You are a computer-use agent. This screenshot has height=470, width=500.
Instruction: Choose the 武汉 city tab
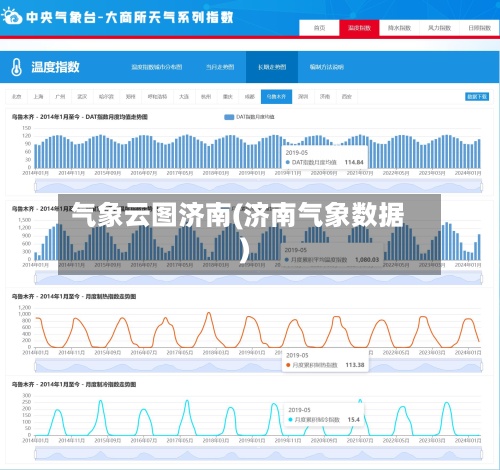click(82, 97)
